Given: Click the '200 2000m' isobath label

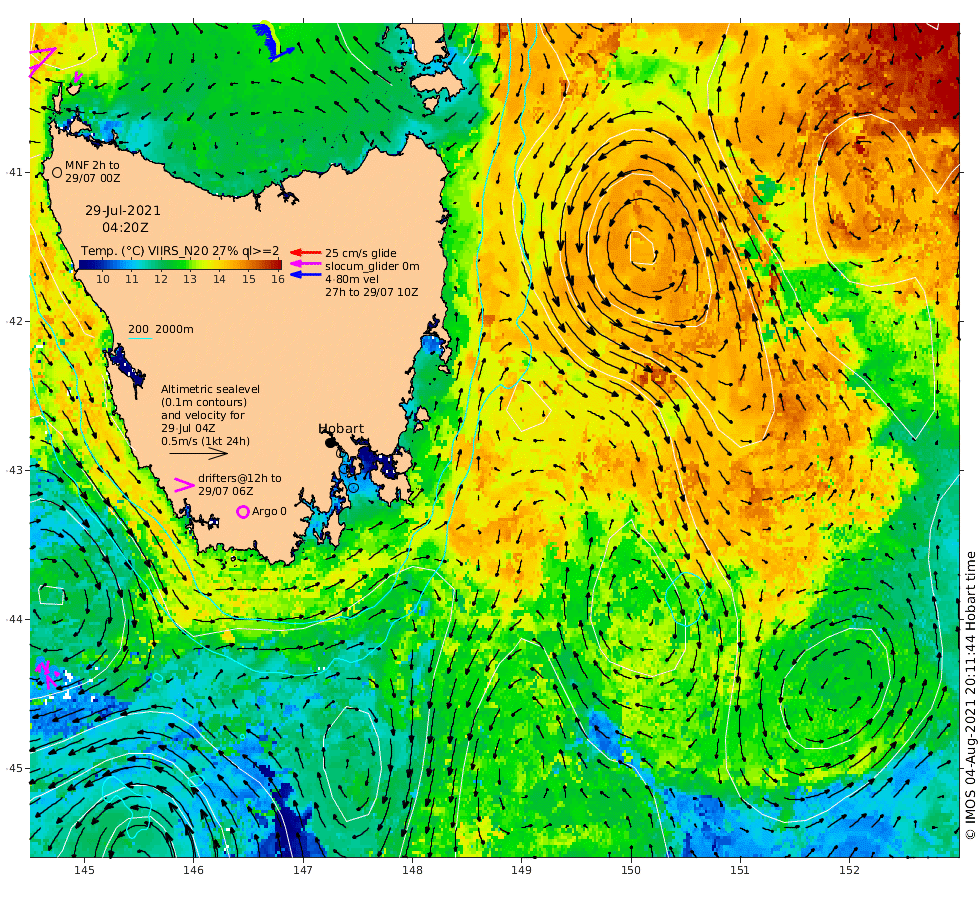Looking at the screenshot, I should pyautogui.click(x=161, y=329).
